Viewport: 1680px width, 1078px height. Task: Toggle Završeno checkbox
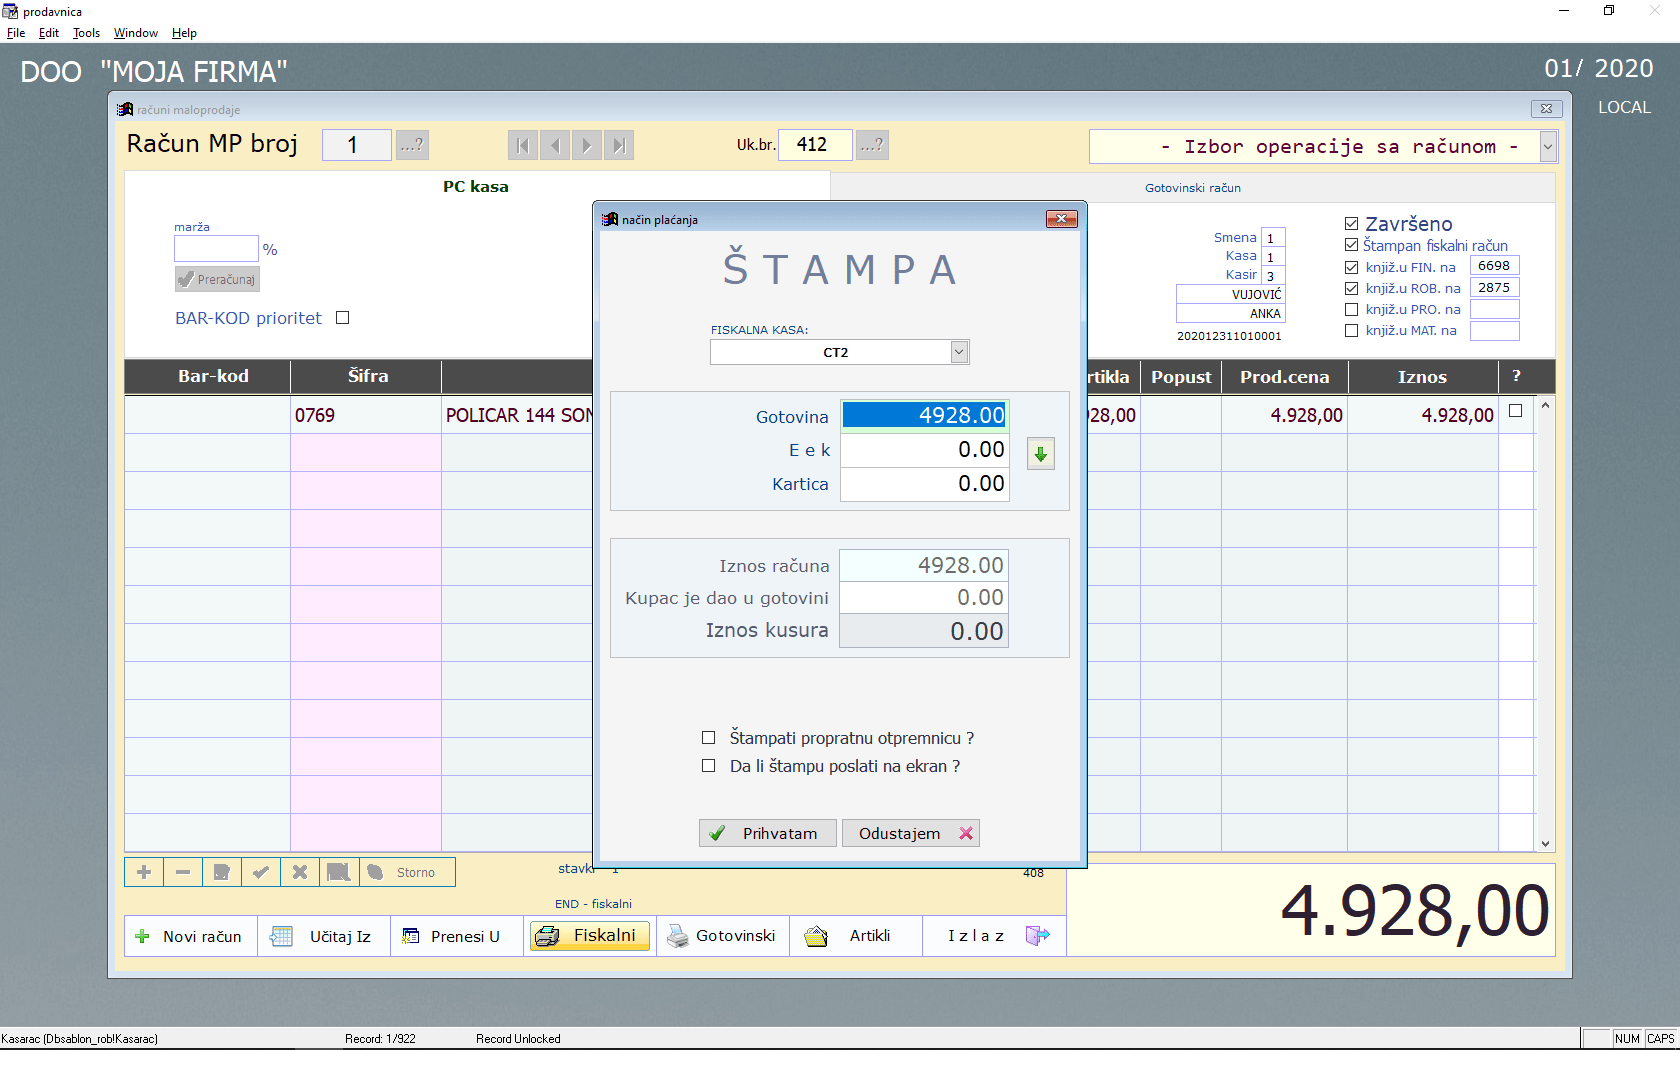[1351, 224]
